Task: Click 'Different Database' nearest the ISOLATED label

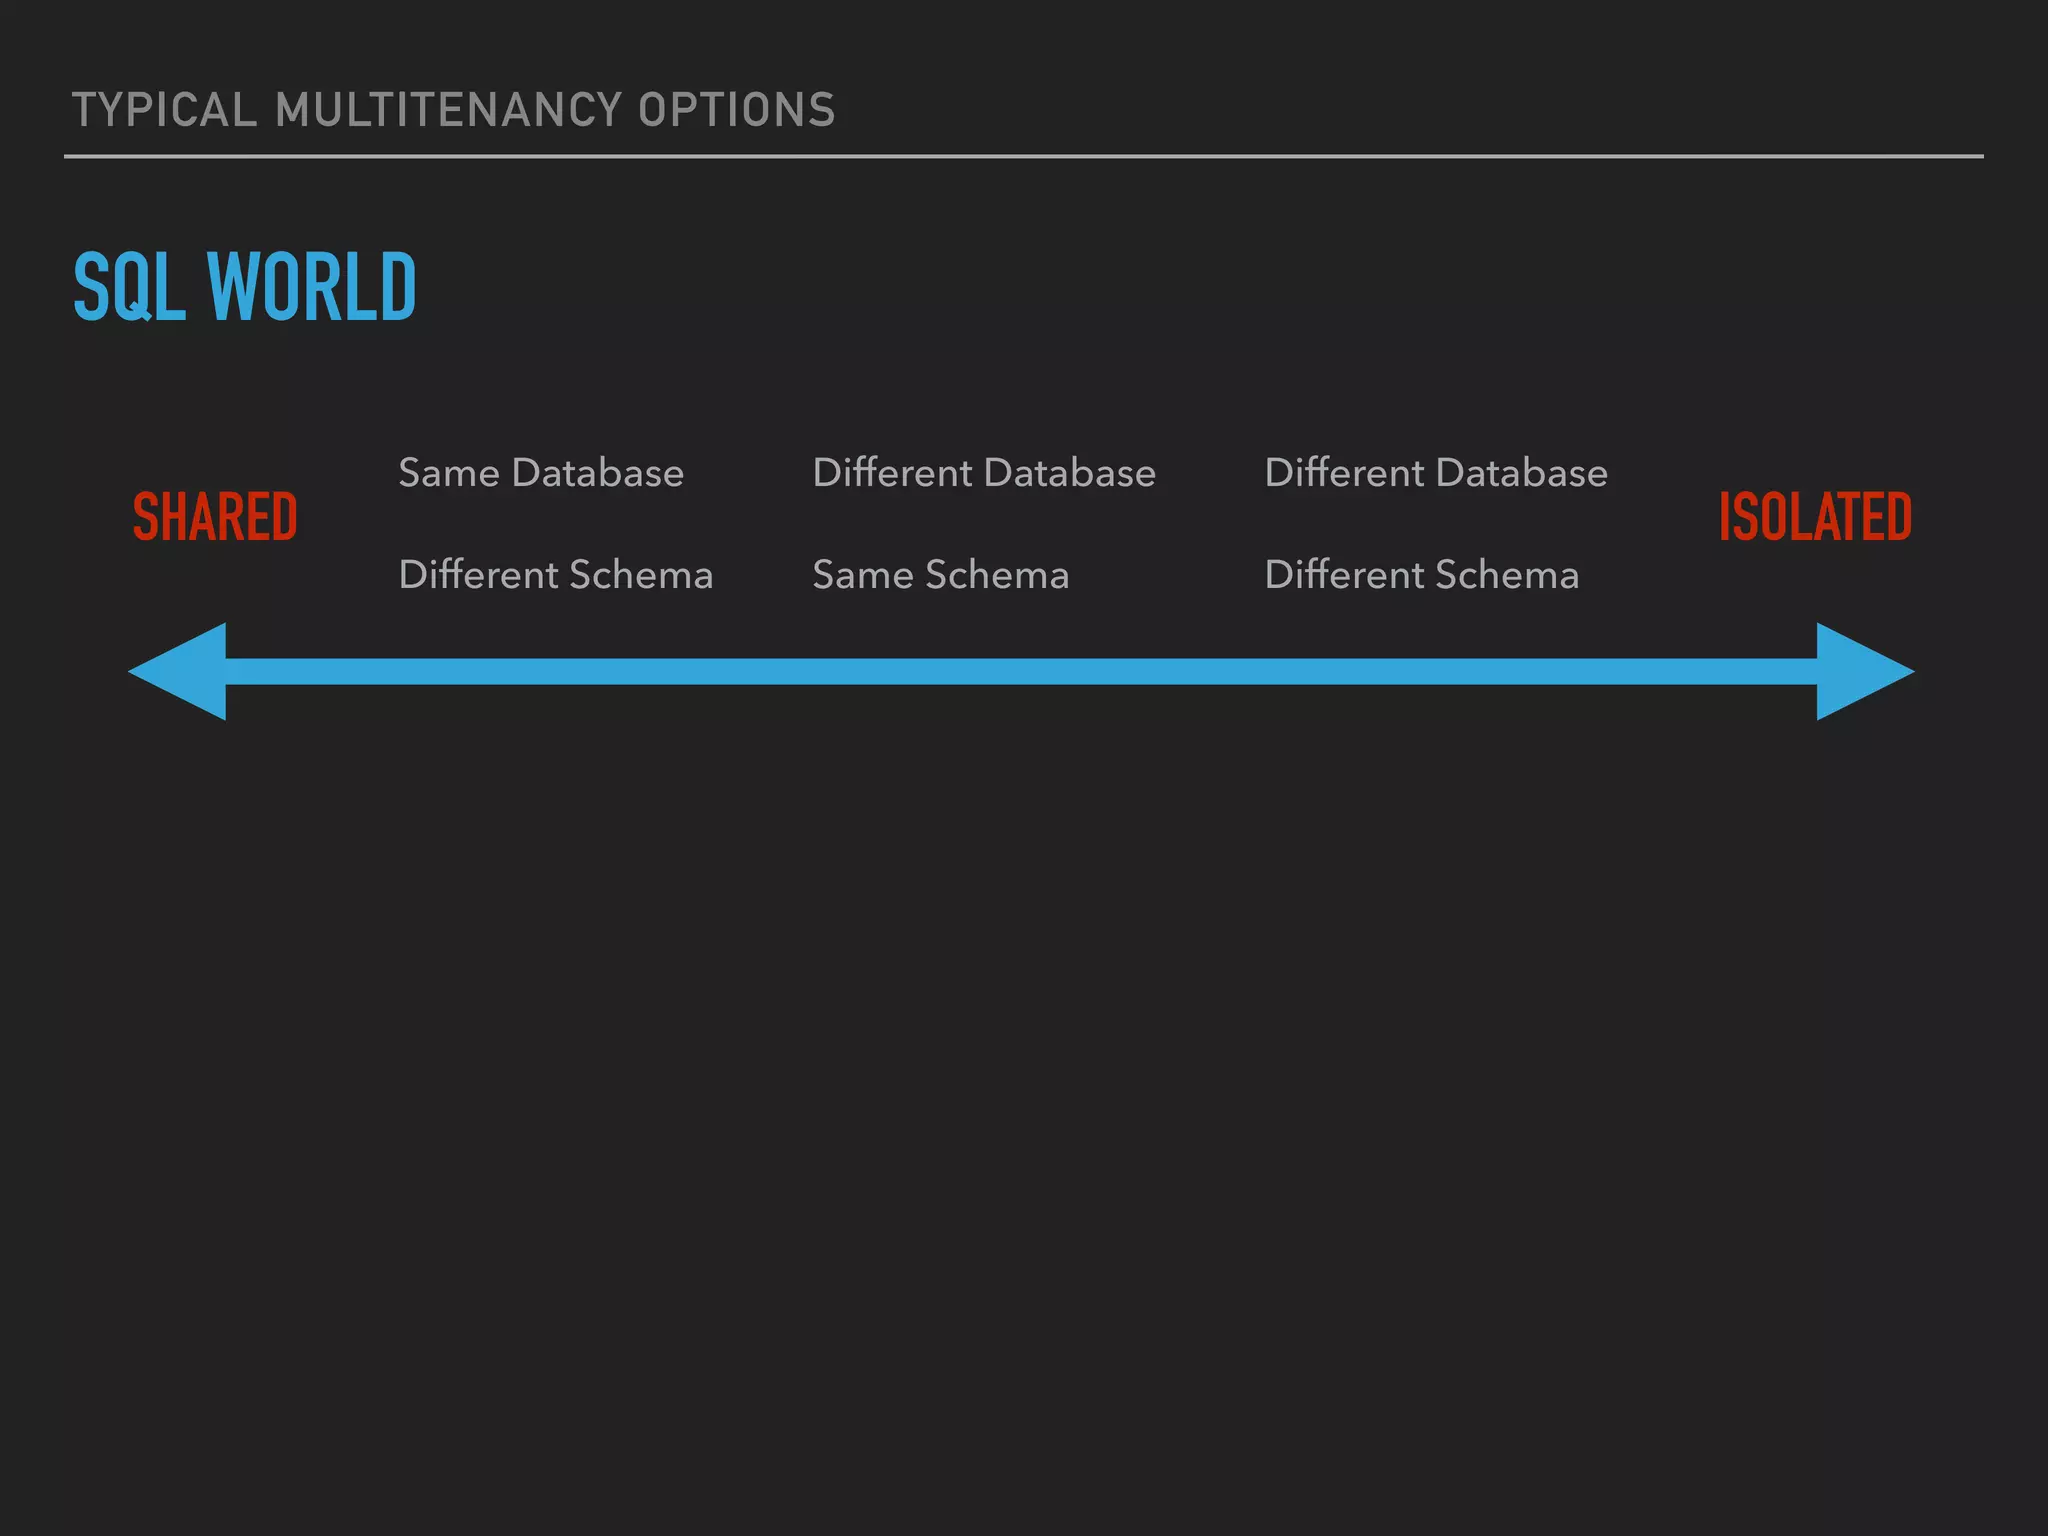Action: pyautogui.click(x=1436, y=472)
